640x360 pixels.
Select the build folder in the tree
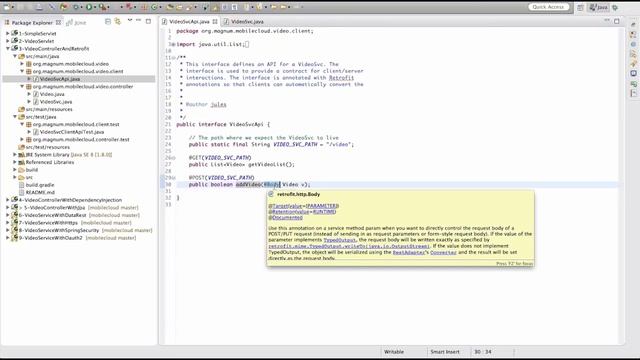coord(31,170)
